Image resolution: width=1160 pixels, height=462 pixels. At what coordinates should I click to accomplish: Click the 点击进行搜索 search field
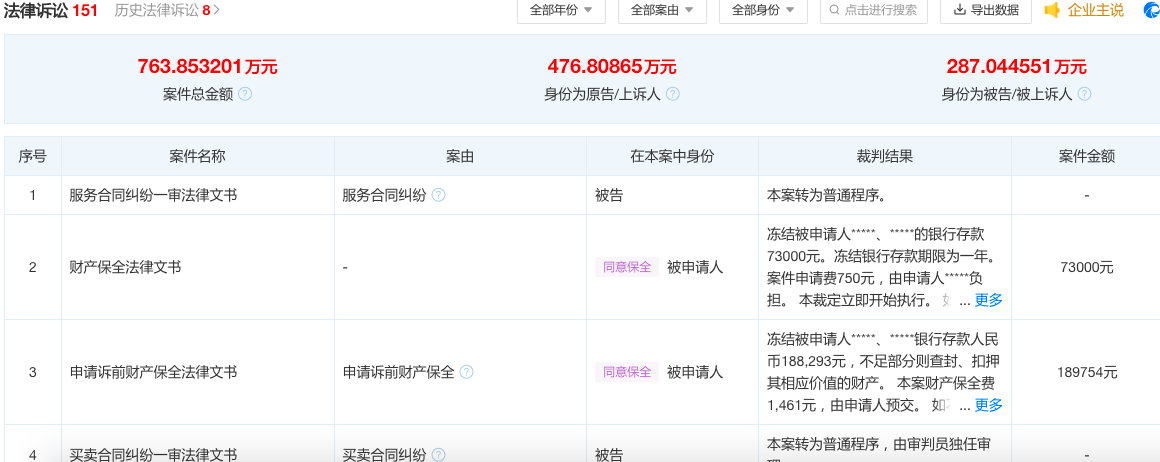point(873,10)
